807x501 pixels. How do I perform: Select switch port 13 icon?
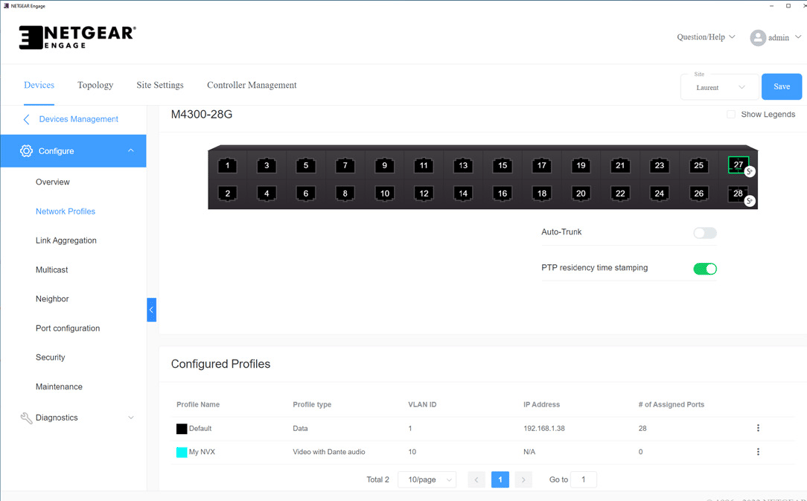coord(463,165)
